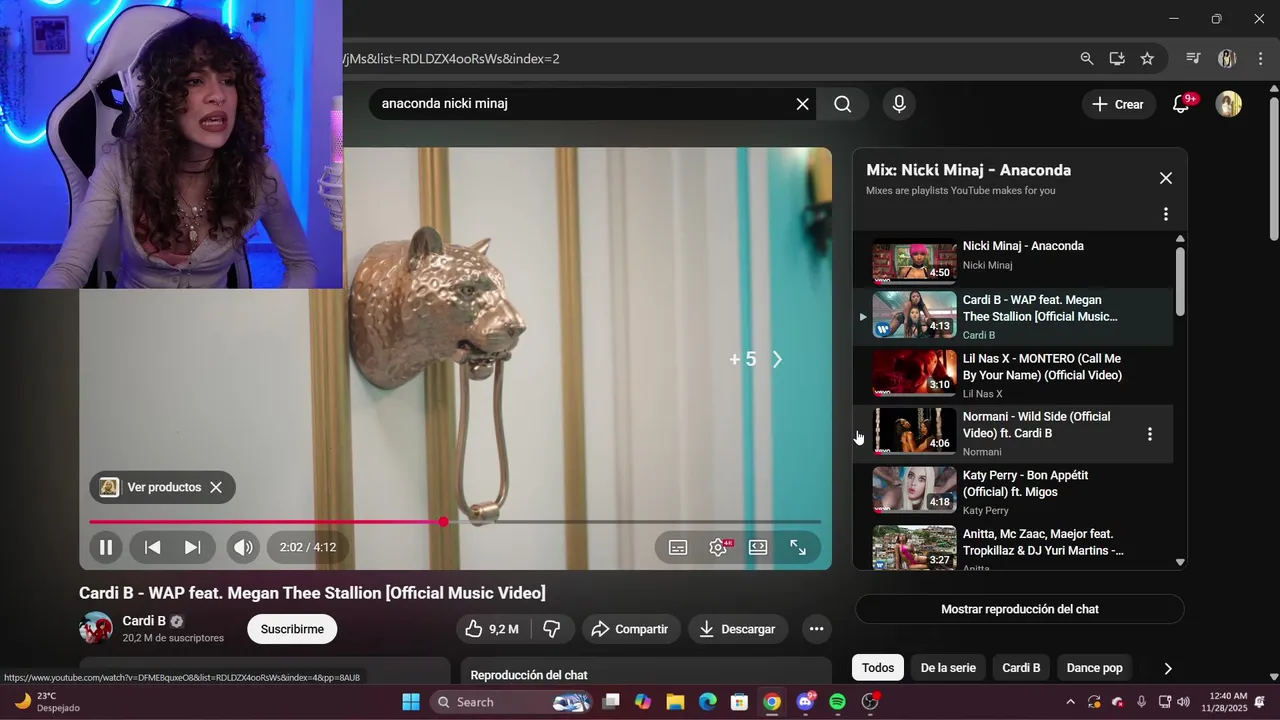Show hidden system tray icons
Screen dimensions: 1280x720
(1070, 702)
